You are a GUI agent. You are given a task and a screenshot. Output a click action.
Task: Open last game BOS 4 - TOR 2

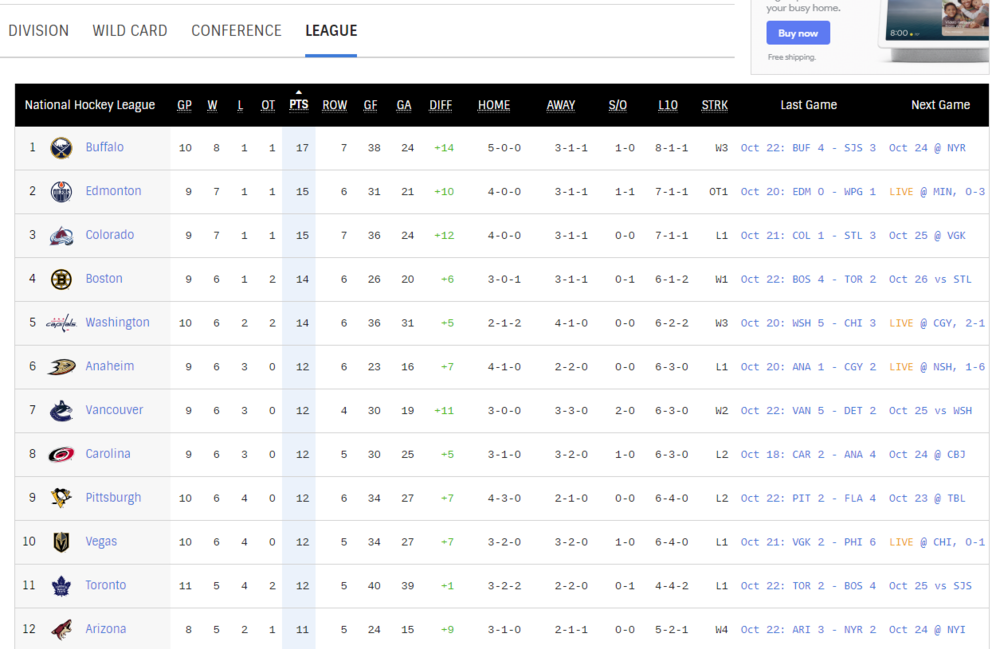point(808,279)
